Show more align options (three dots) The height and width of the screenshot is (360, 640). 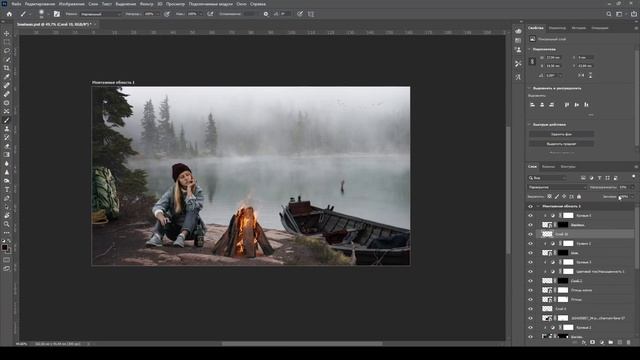591,115
